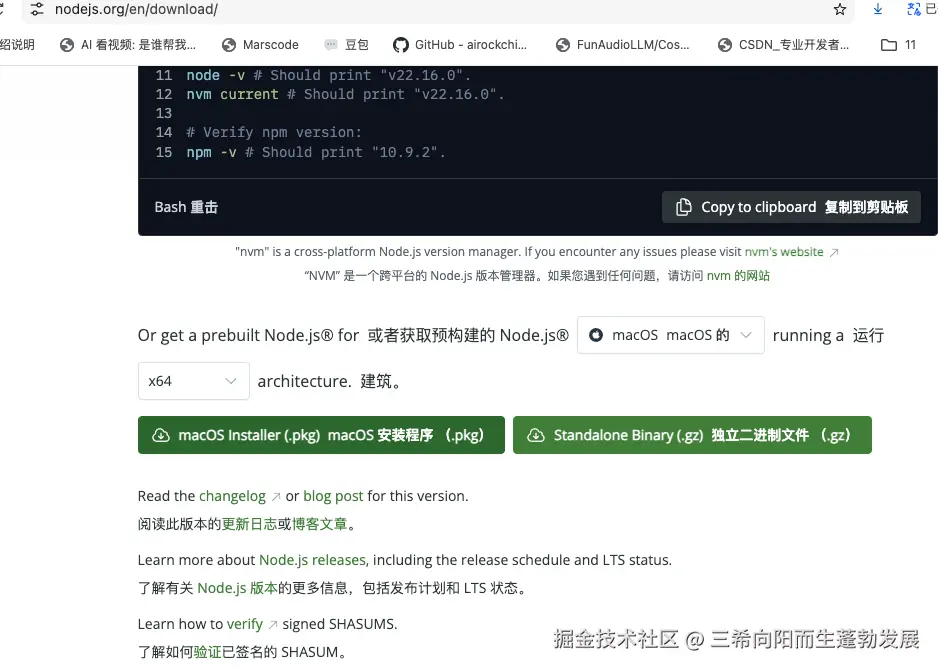The width and height of the screenshot is (938, 669).
Task: Open the Marscode bookmark
Action: [x=260, y=45]
